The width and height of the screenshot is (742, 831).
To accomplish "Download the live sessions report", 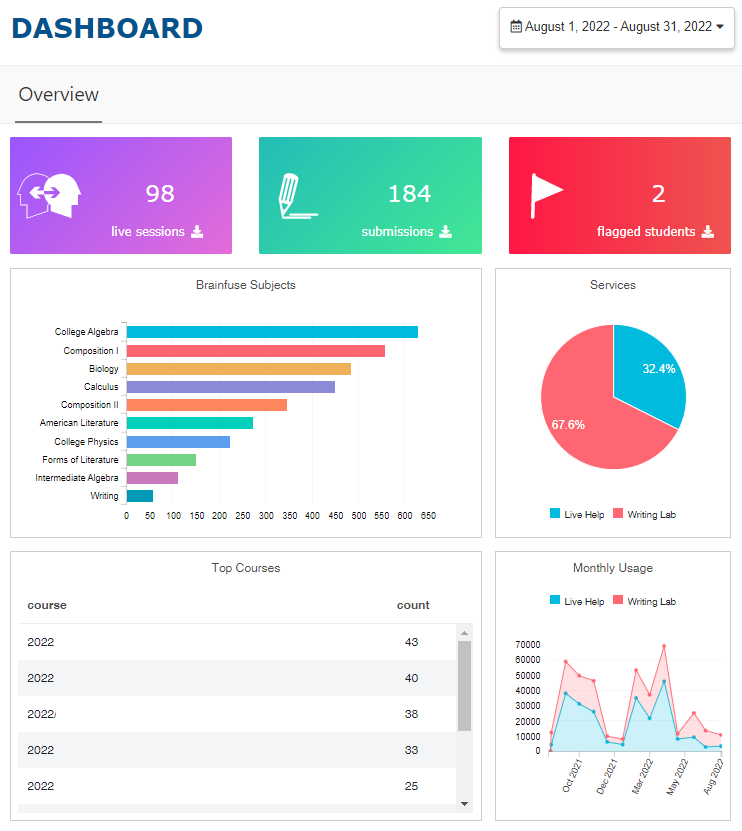I will point(197,232).
